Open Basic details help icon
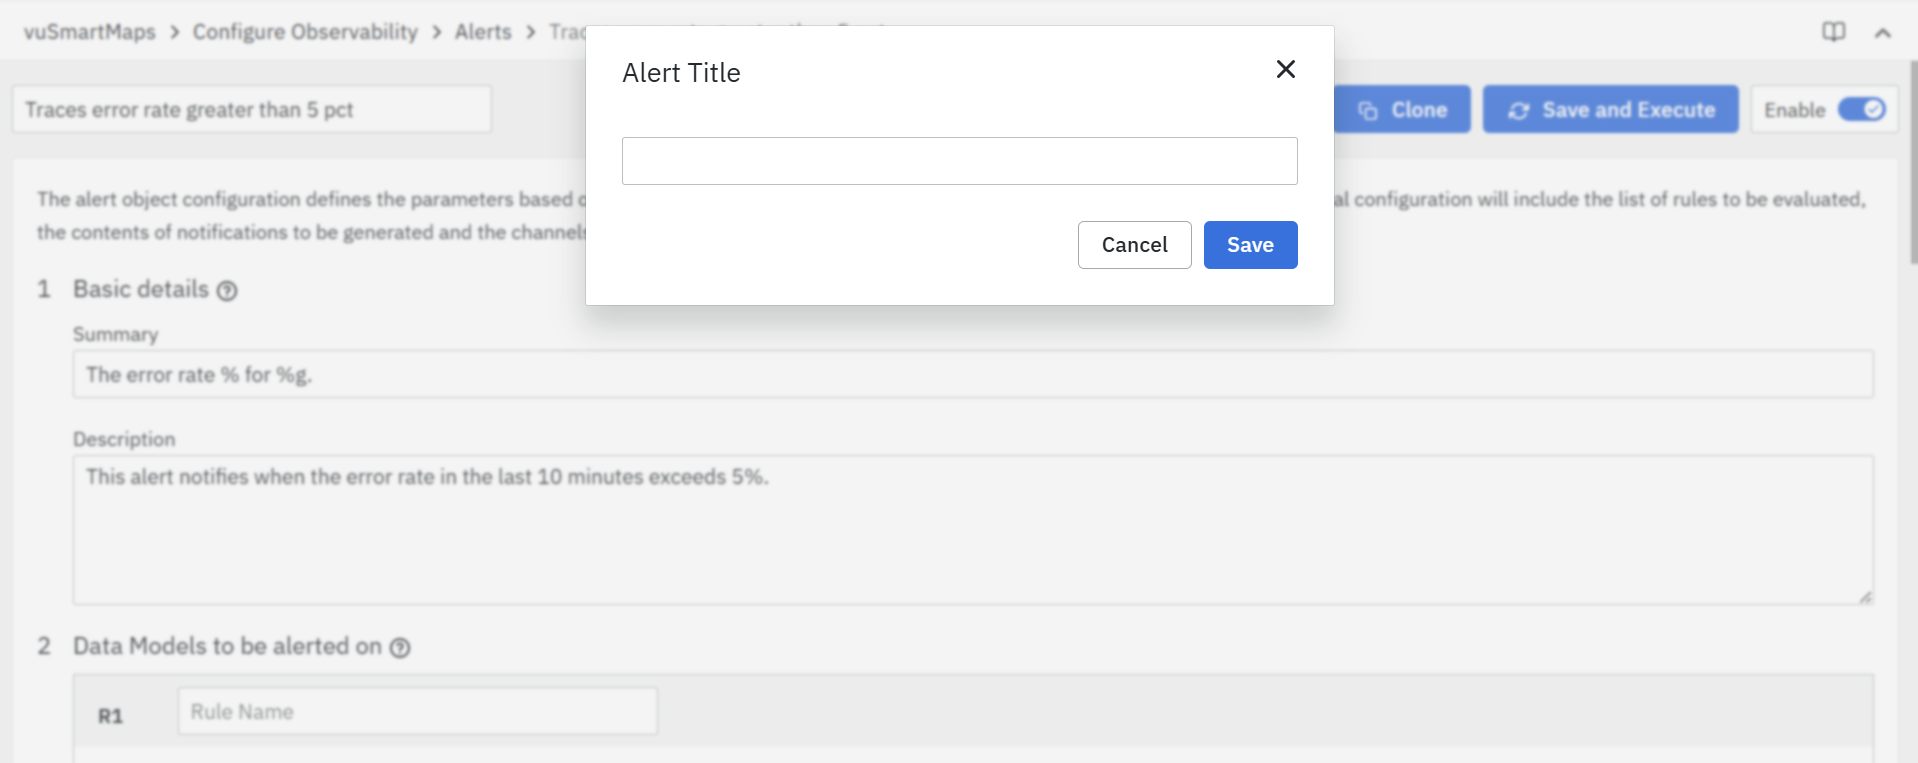 click(x=228, y=291)
